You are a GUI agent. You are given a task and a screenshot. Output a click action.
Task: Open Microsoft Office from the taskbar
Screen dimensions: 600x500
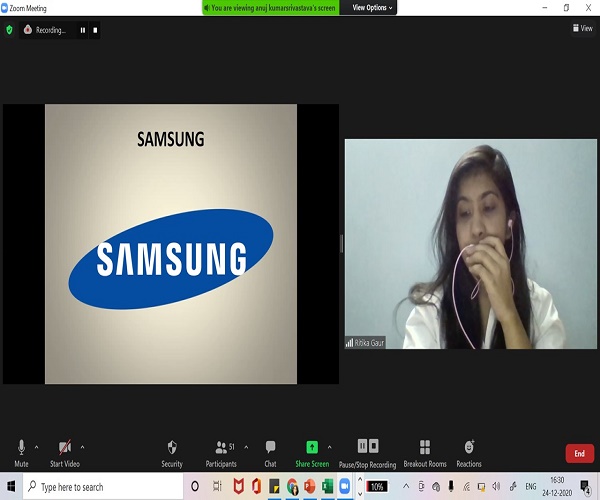256,486
